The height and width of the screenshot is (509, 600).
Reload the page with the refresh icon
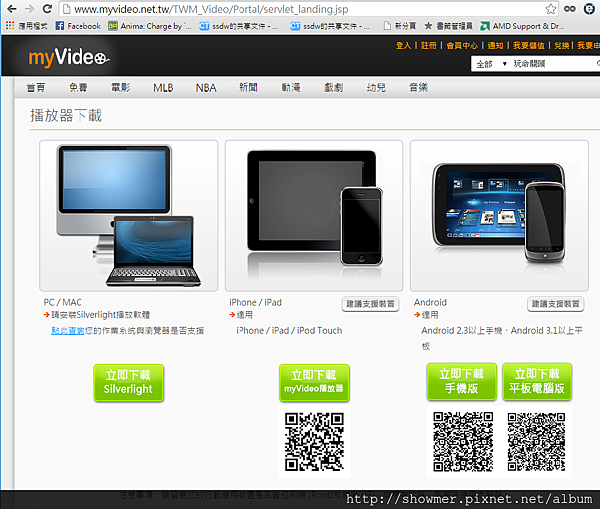[47, 8]
